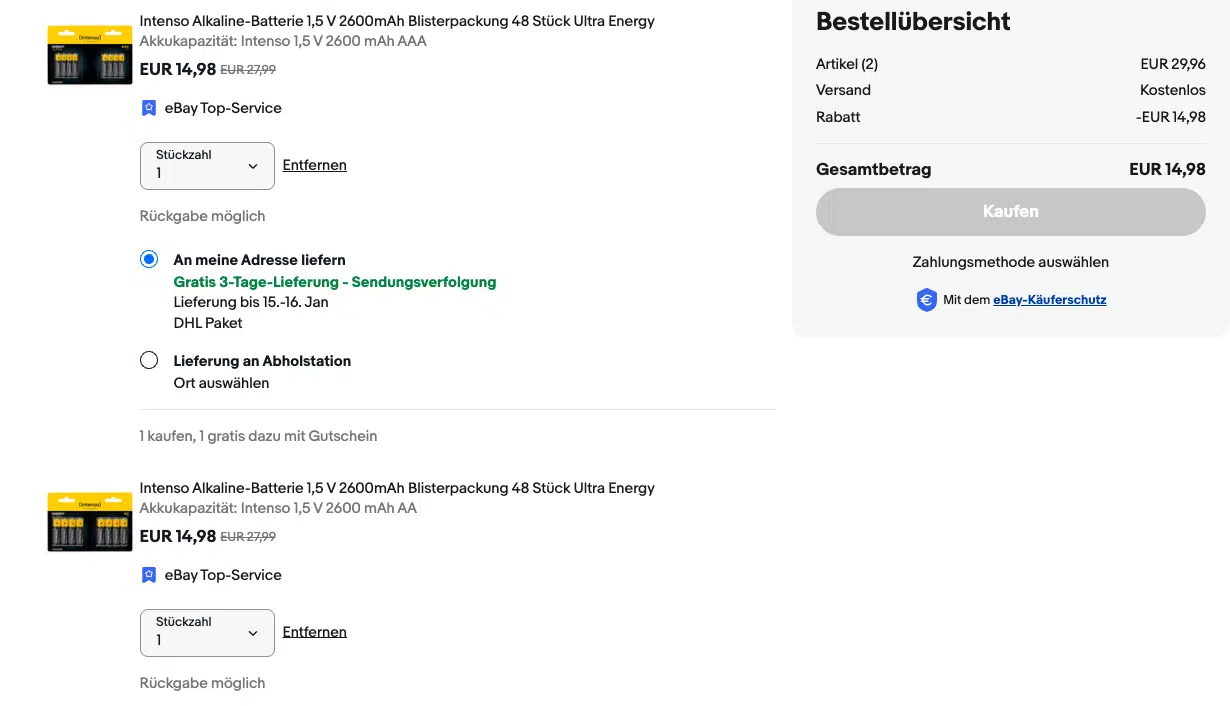Click the eBay Top-Service badge icon for AA batteries

point(149,575)
